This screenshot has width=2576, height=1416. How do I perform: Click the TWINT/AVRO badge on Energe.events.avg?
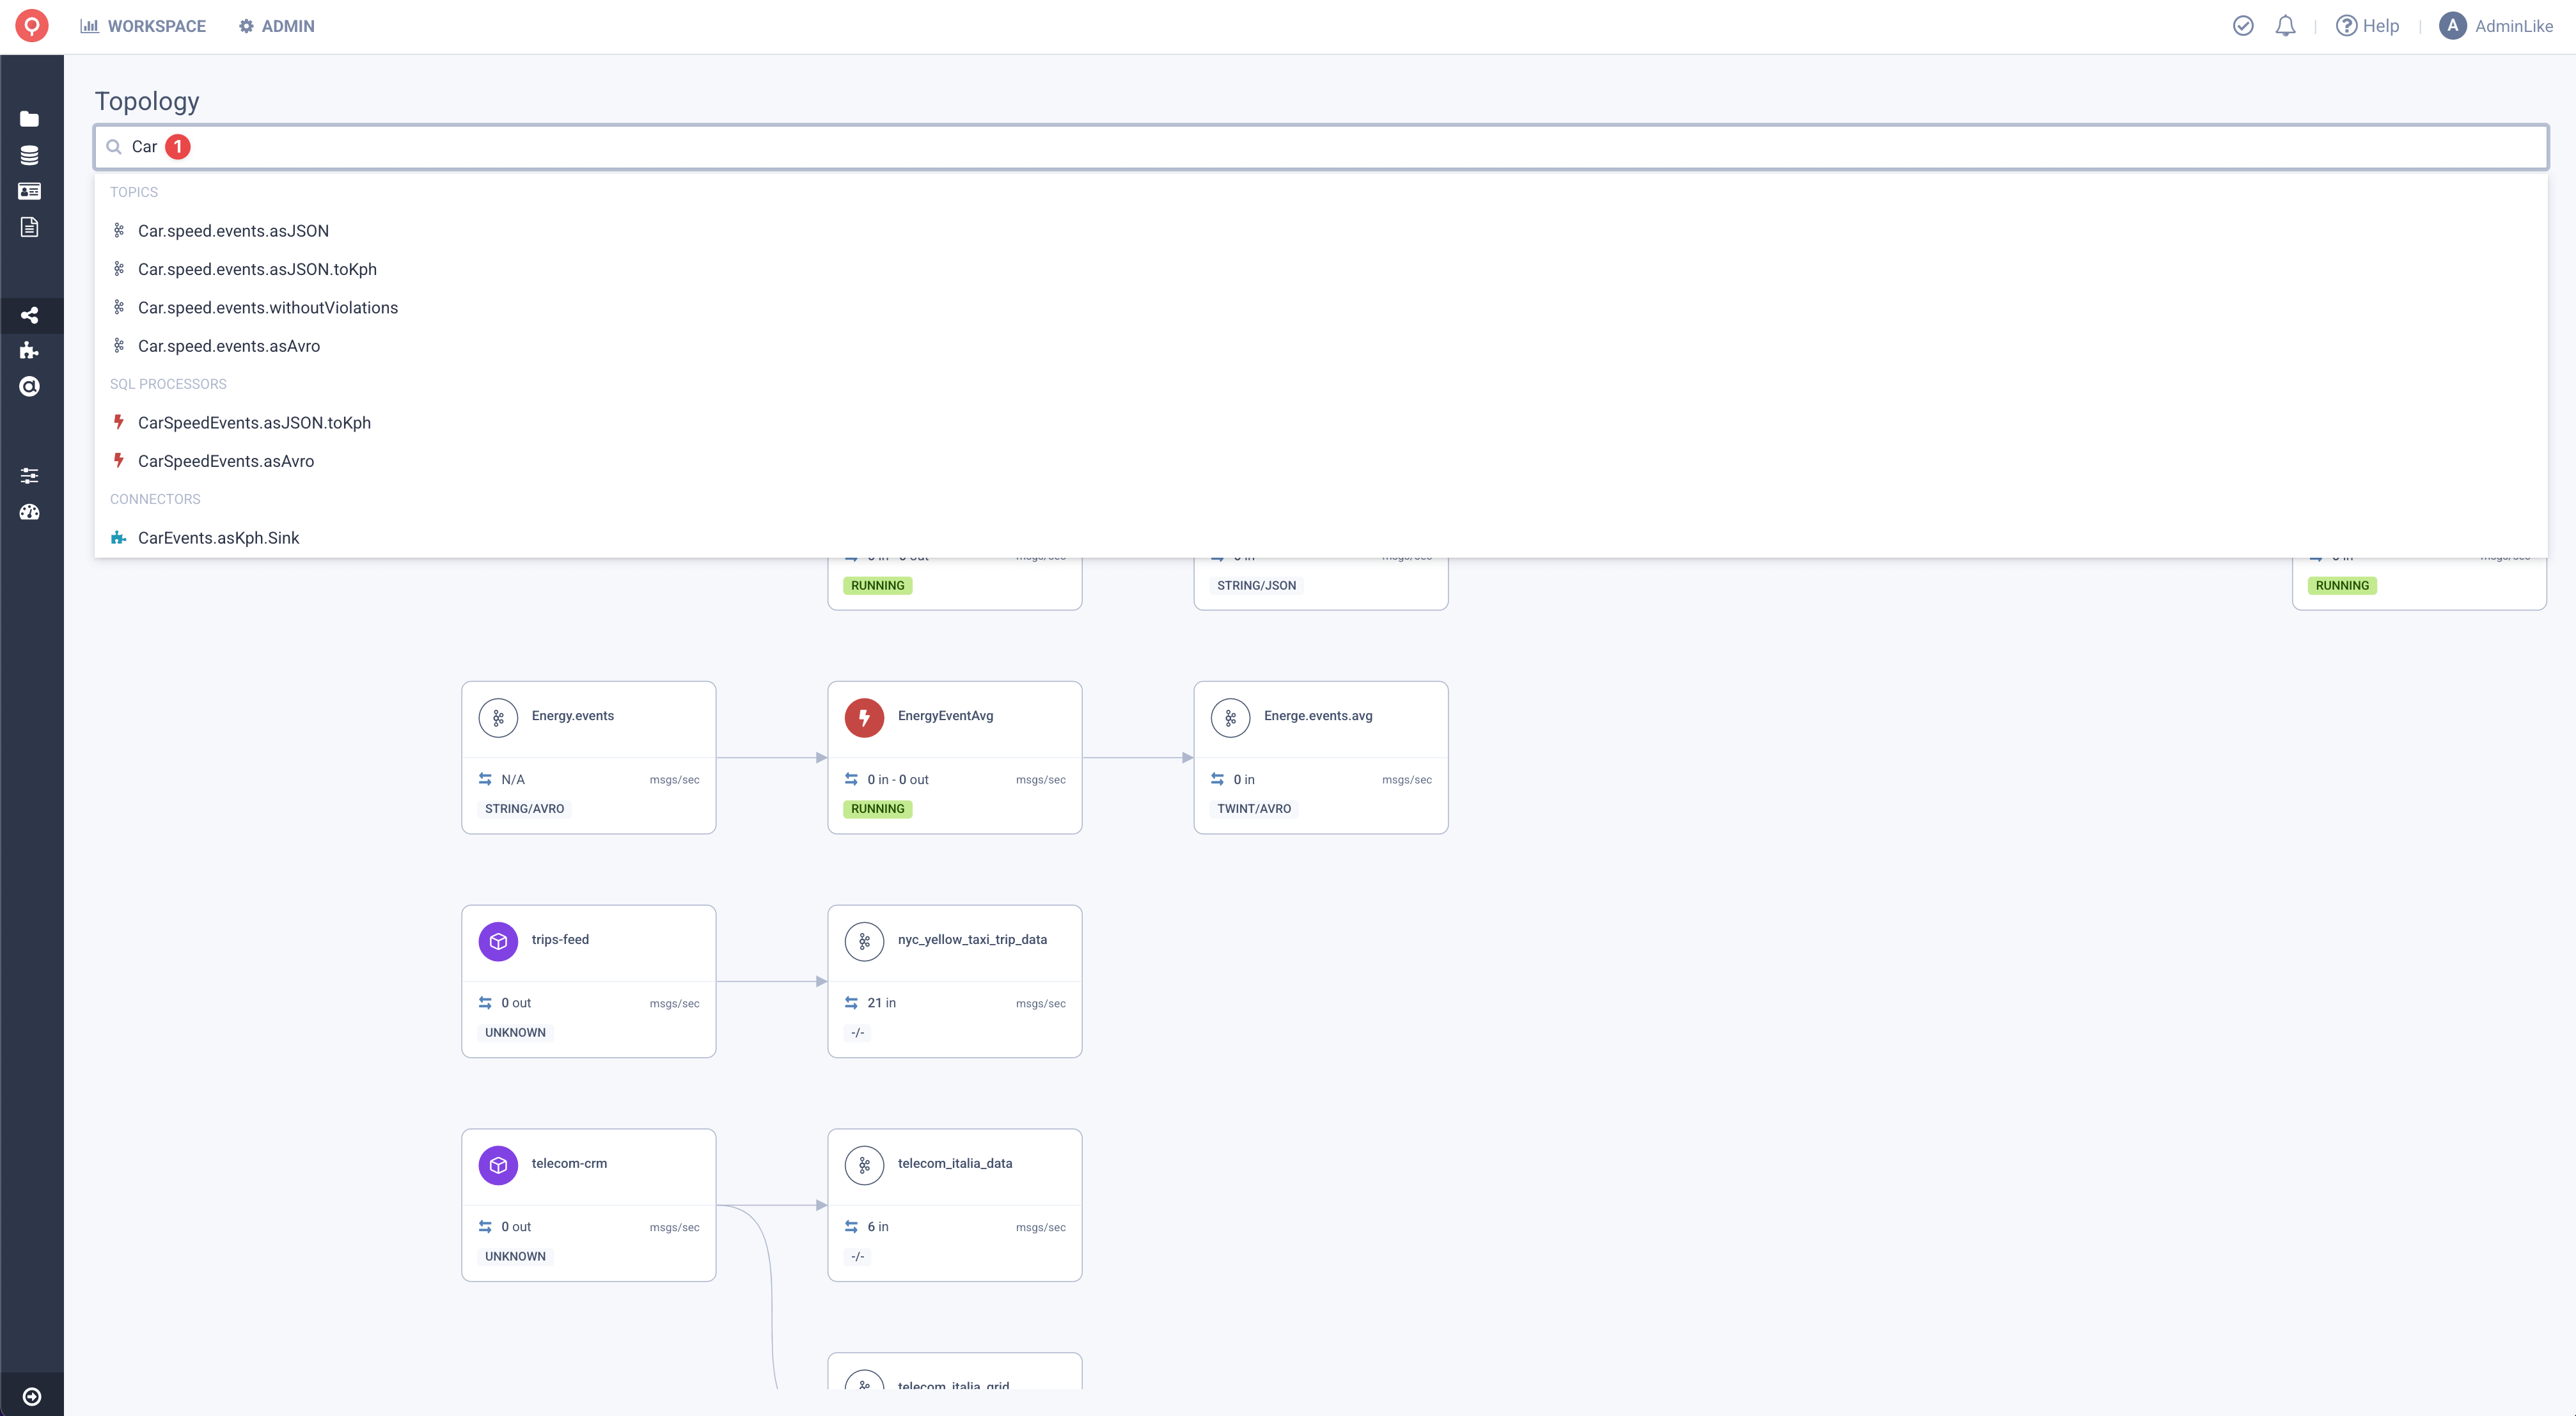1254,809
